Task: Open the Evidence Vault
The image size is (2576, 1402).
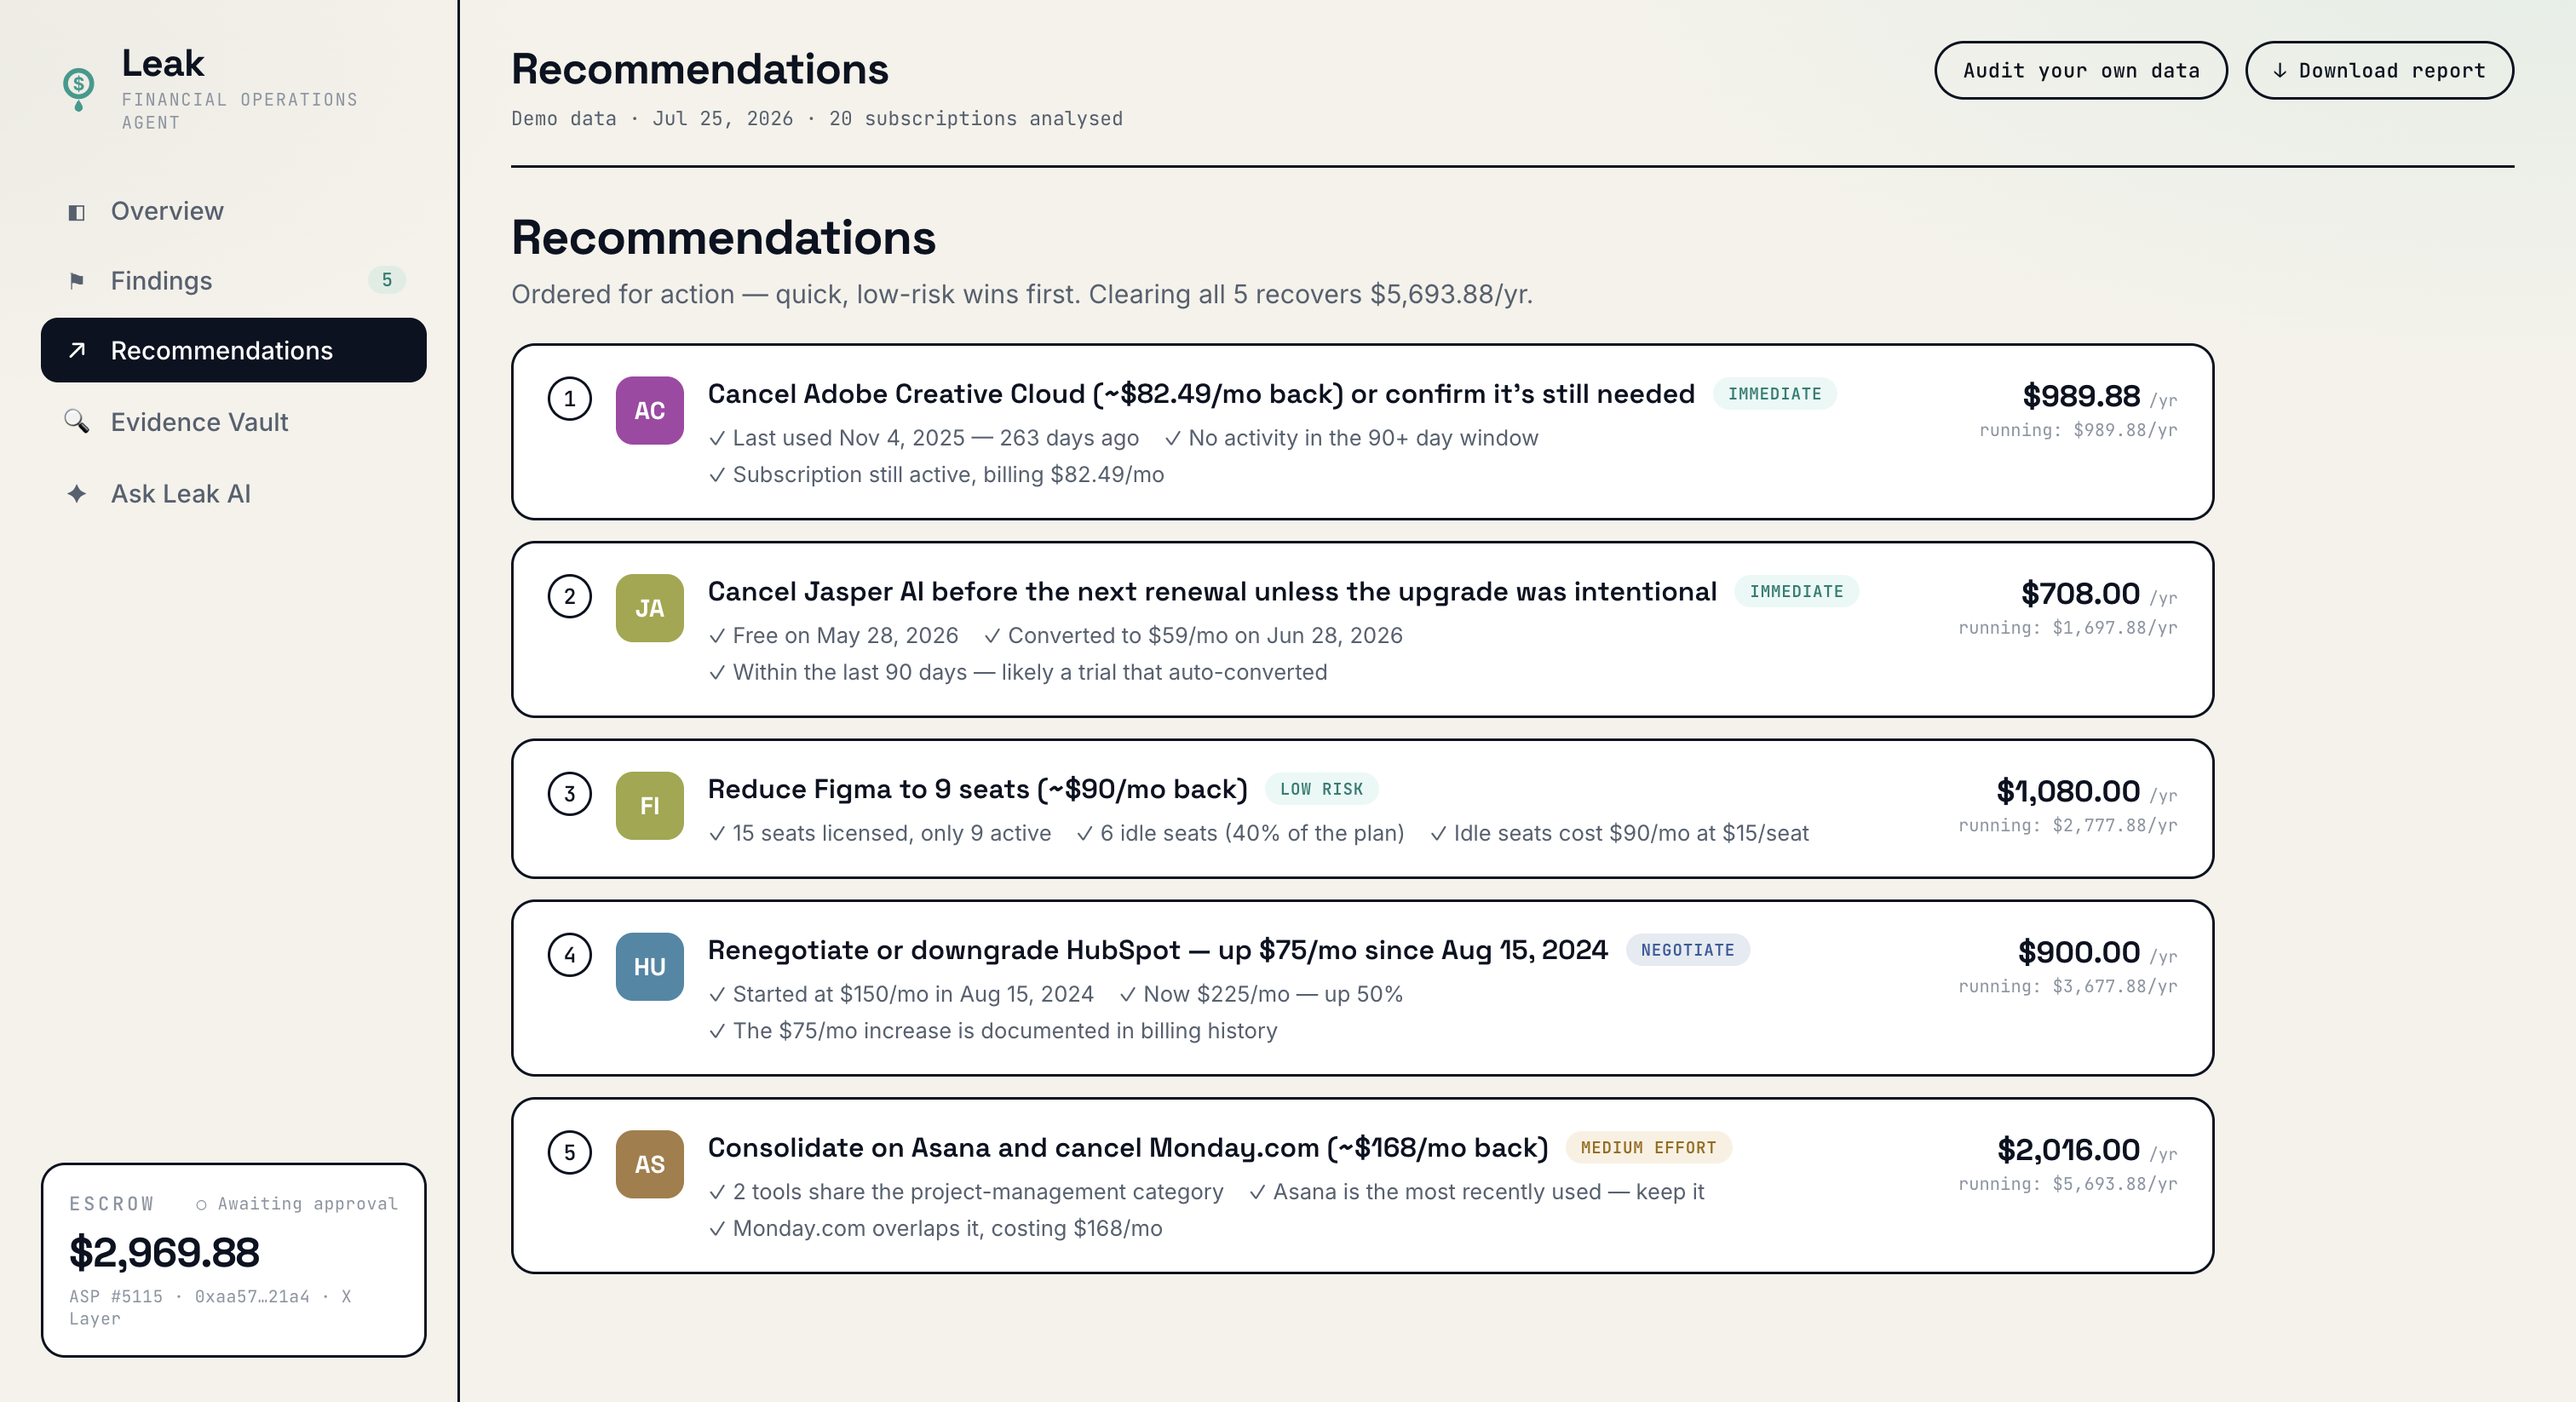Action: tap(234, 422)
